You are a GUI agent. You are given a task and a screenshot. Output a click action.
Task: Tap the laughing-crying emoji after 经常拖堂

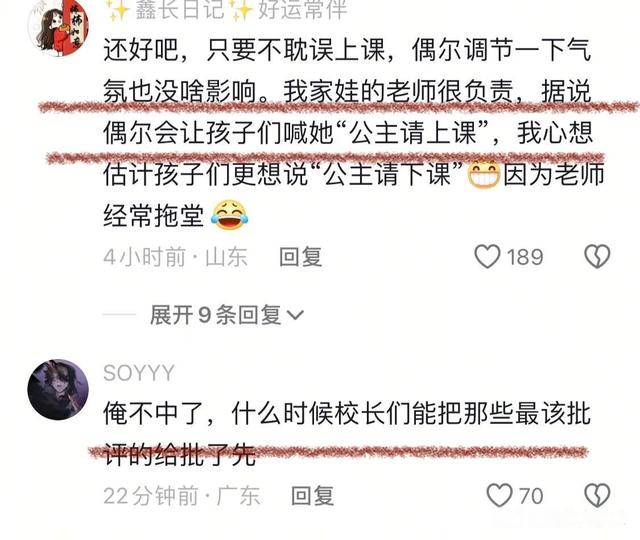coord(229,215)
